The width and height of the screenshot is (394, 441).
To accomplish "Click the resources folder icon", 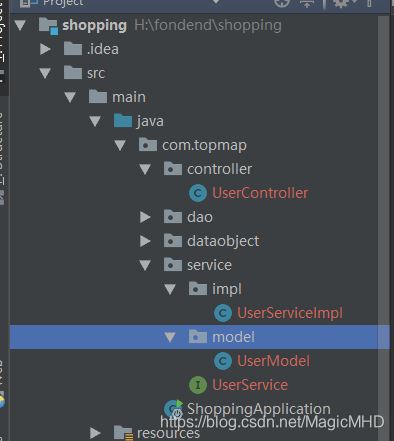I will (123, 433).
